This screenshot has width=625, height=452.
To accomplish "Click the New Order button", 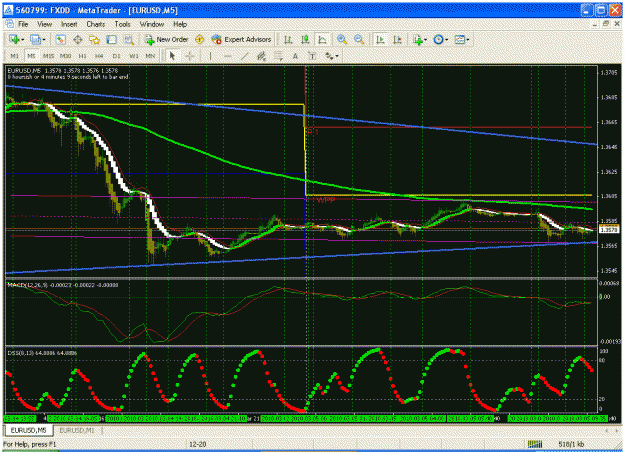I will (166, 39).
